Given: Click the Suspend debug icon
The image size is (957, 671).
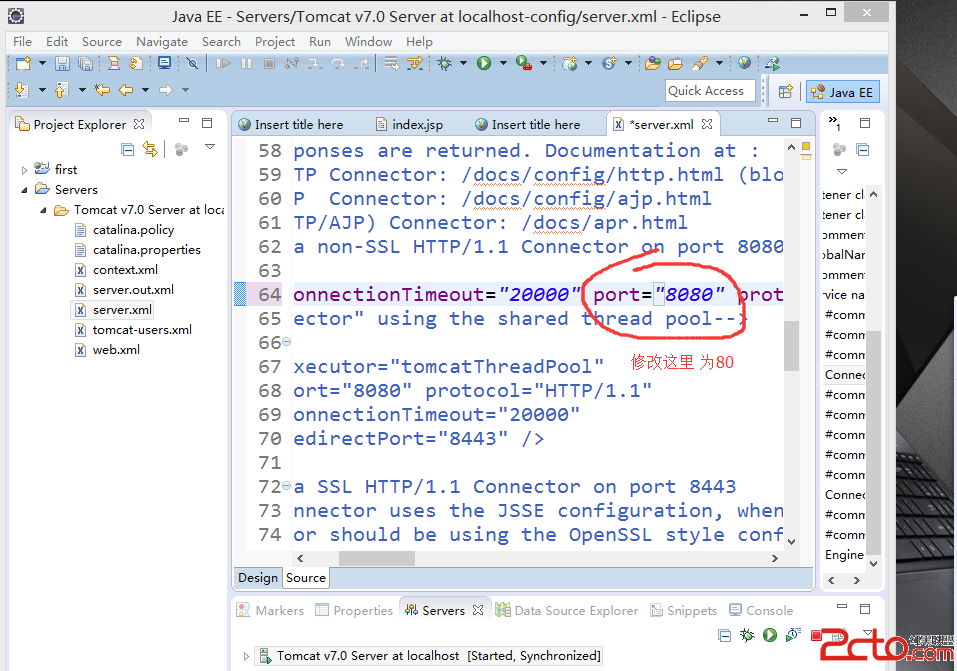Looking at the screenshot, I should coord(247,63).
